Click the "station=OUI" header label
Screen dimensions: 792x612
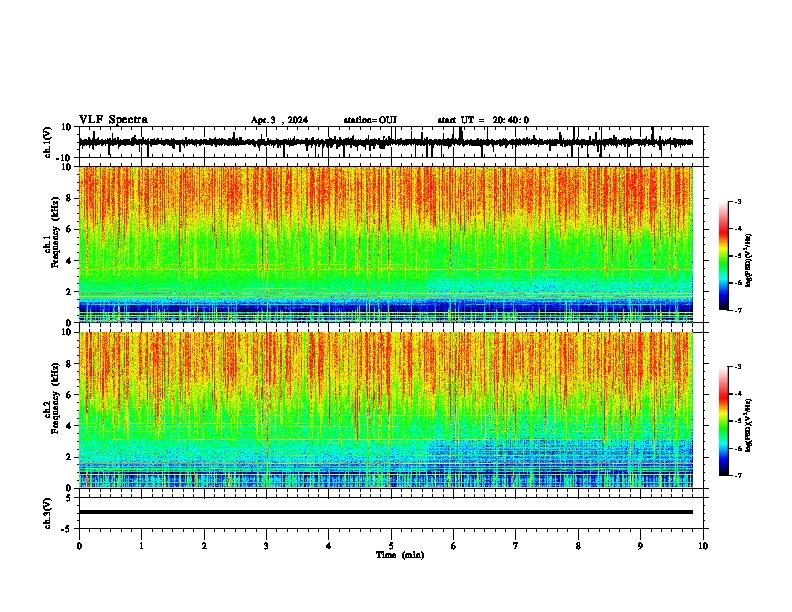pyautogui.click(x=370, y=120)
